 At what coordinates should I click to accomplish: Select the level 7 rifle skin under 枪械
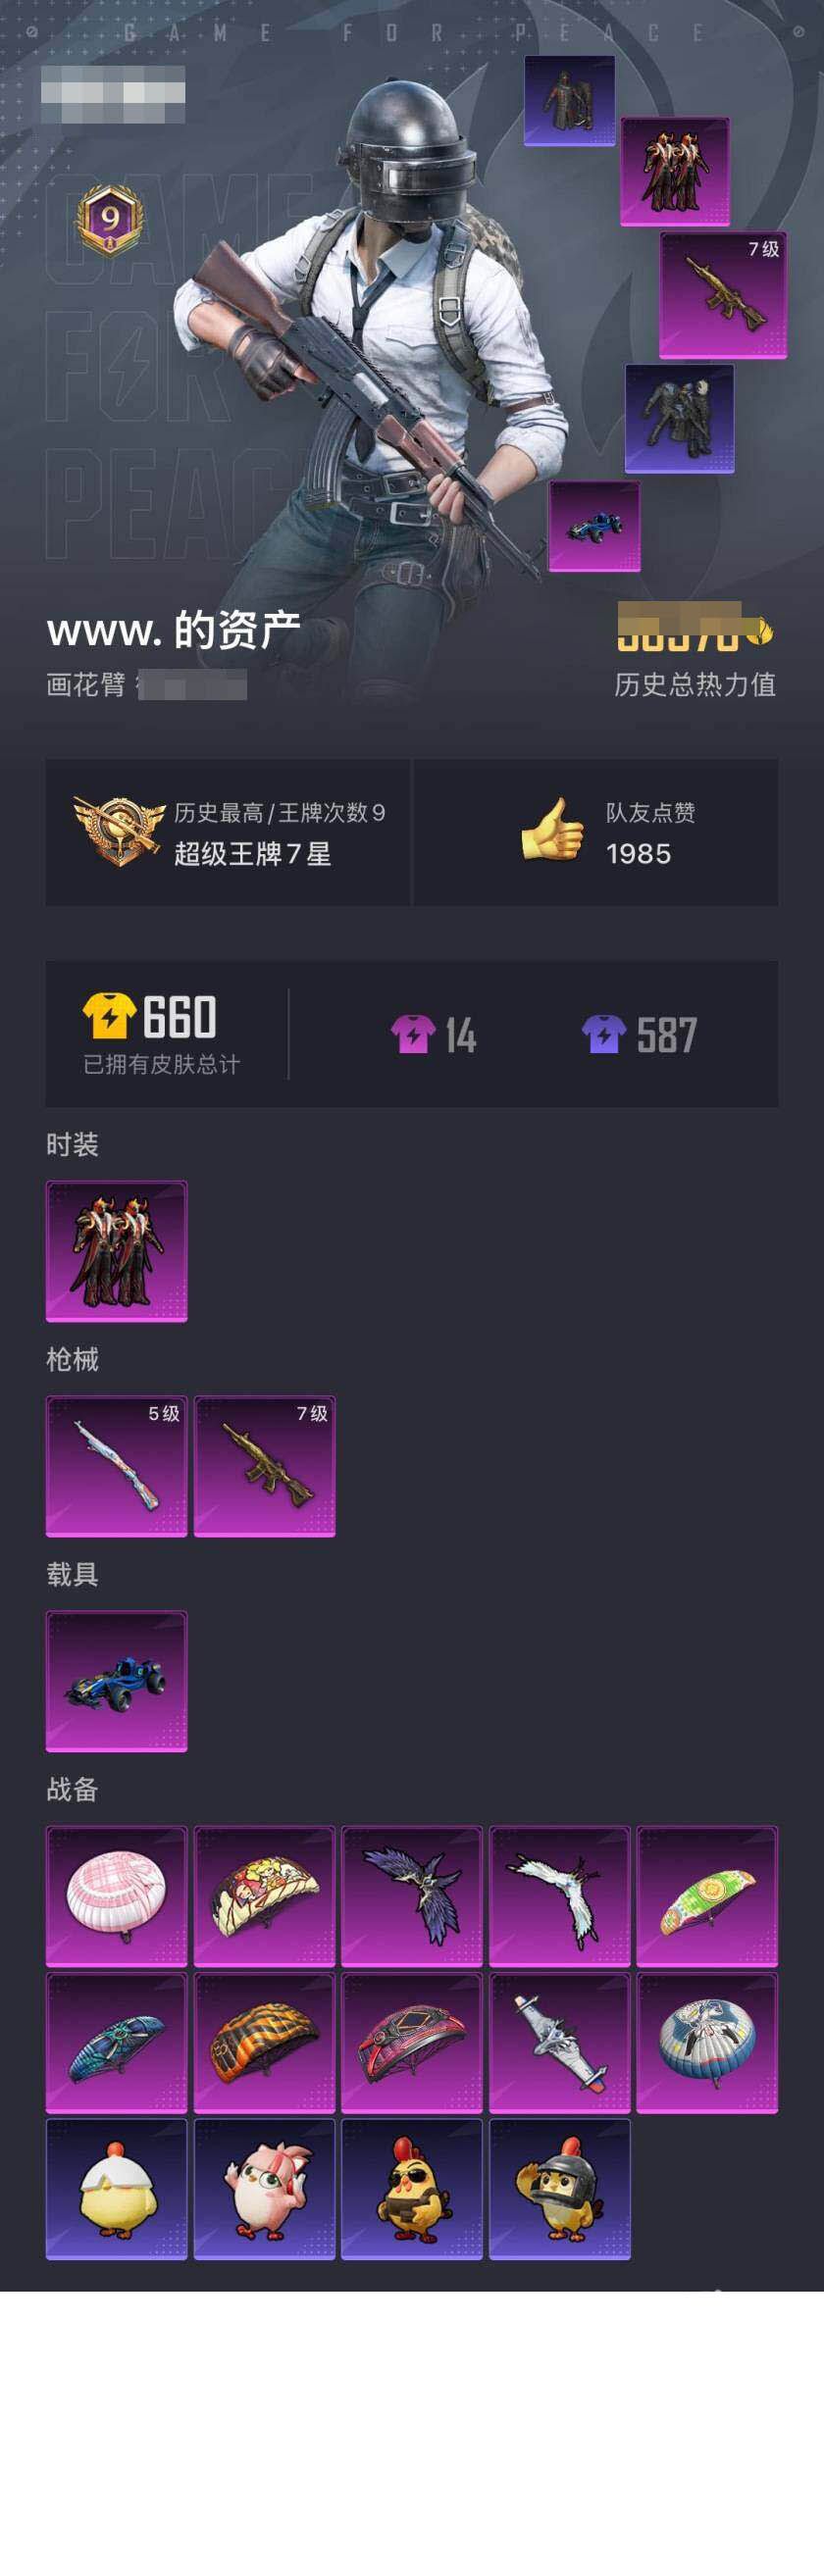[x=264, y=1466]
